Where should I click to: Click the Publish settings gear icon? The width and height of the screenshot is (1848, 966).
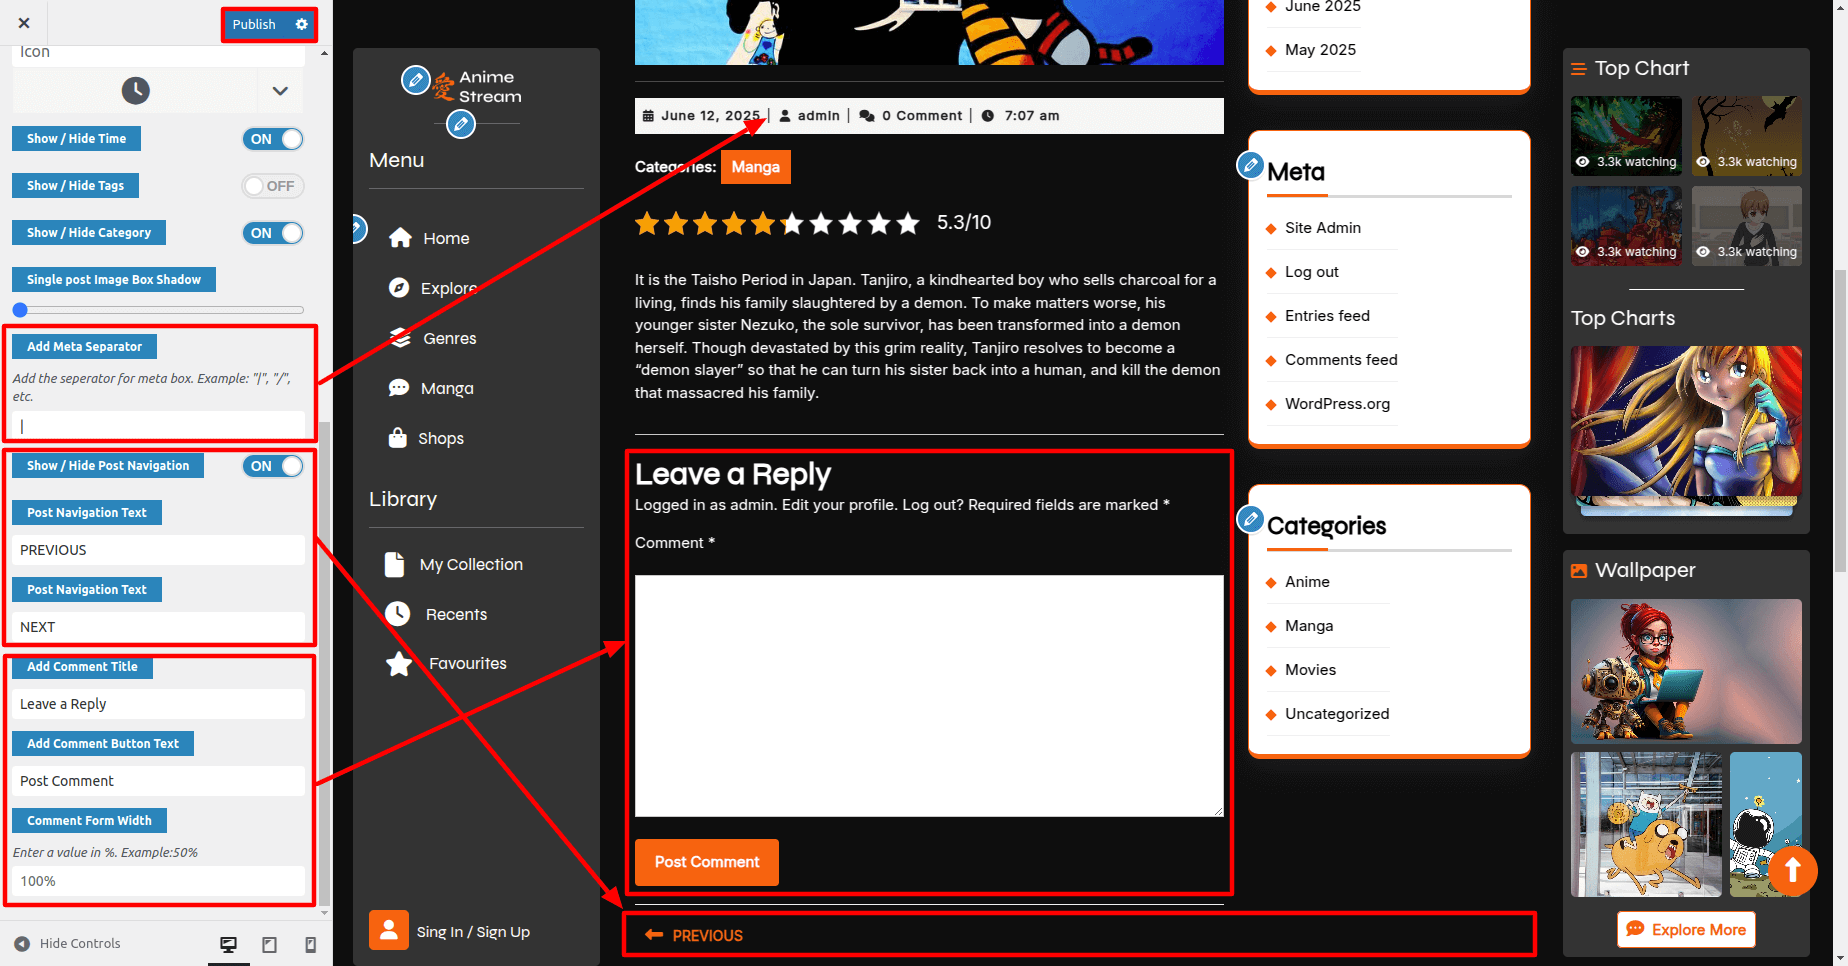(x=301, y=24)
